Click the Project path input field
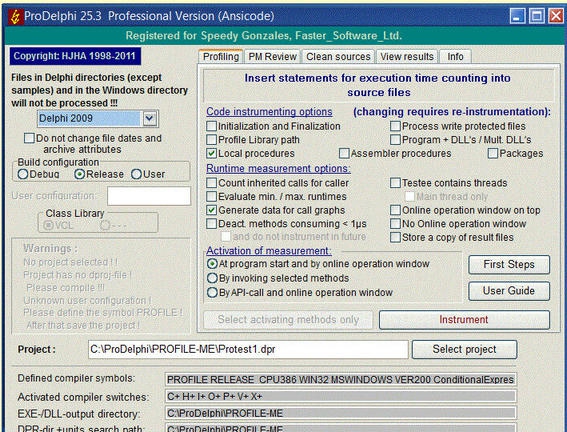567x432 pixels. click(x=248, y=350)
